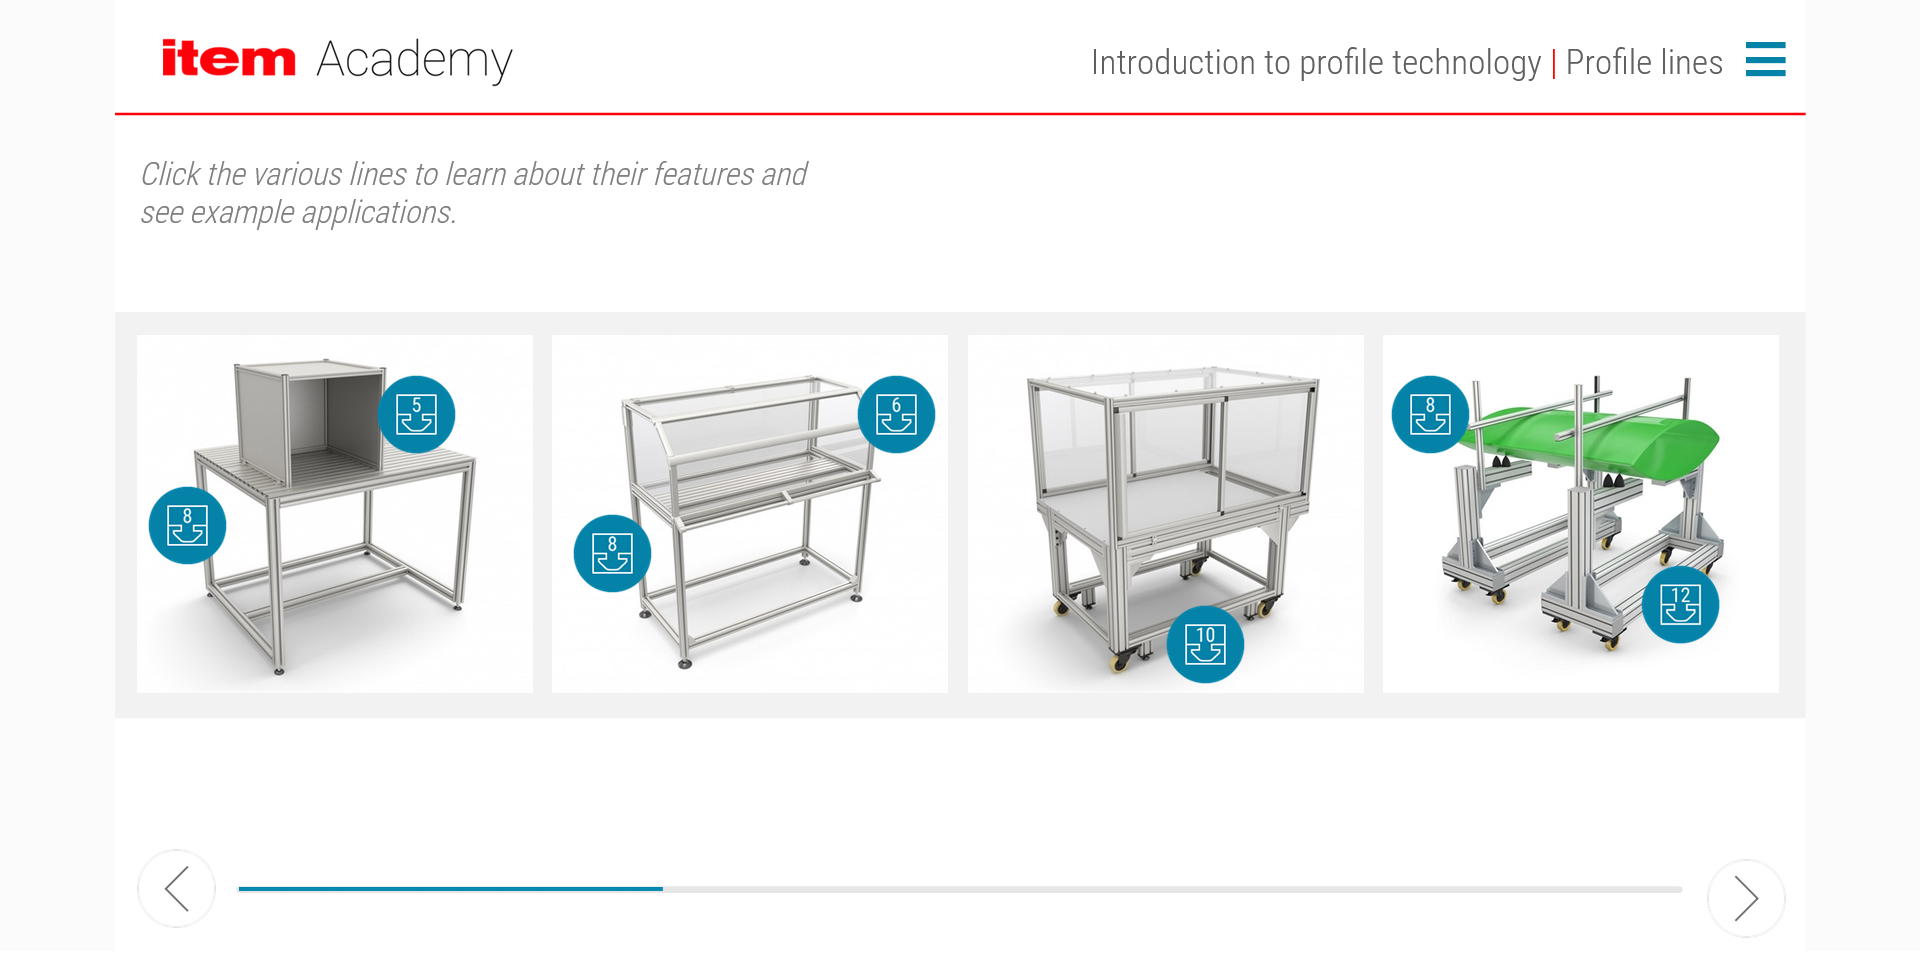
Task: Go to the previous slide
Action: click(176, 888)
